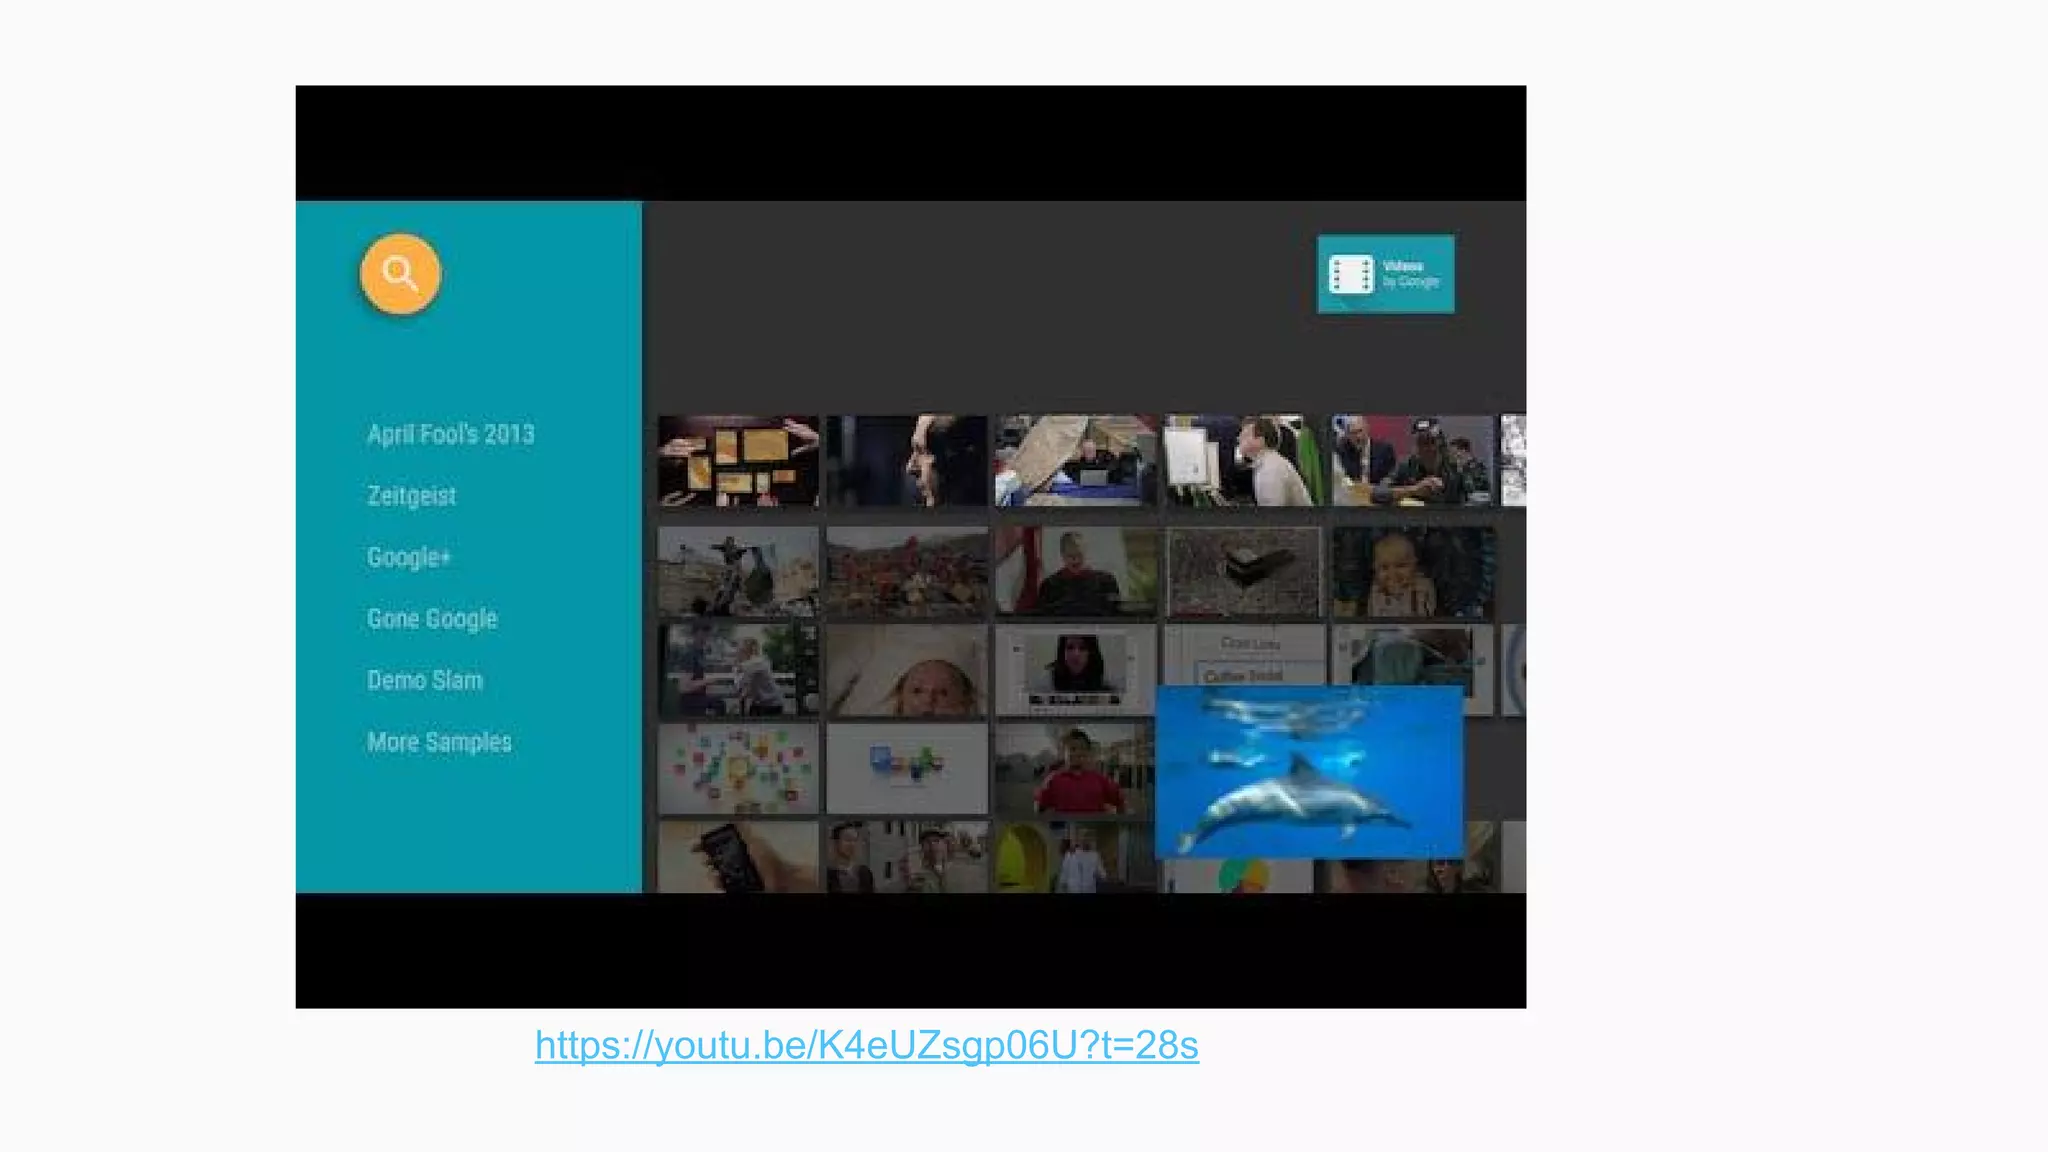Open the dark profile face thumbnail
Image resolution: width=2048 pixels, height=1152 pixels.
[x=906, y=461]
